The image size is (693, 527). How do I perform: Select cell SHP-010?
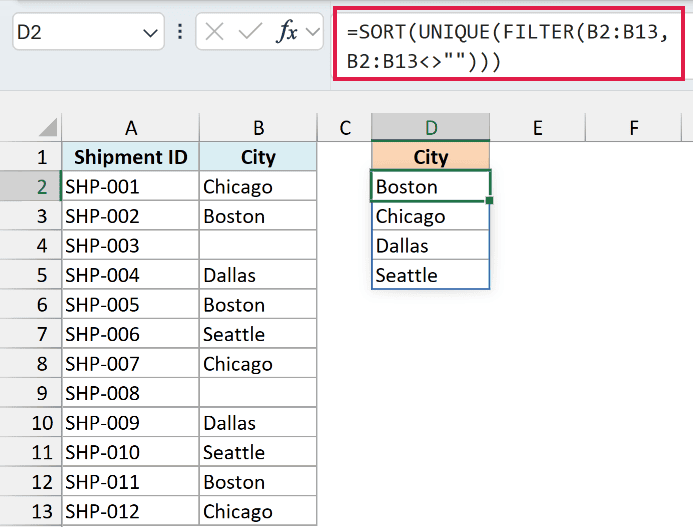[130, 452]
